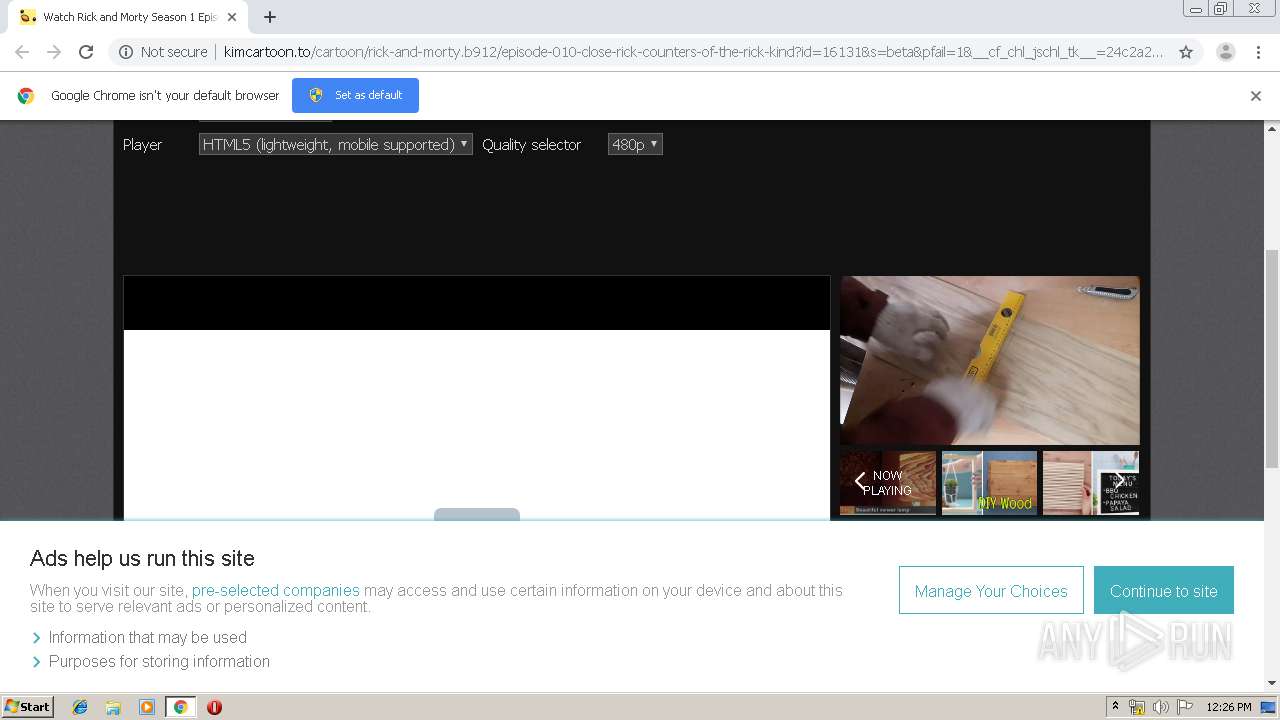Open a new tab with the plus
The width and height of the screenshot is (1280, 720).
coord(270,17)
